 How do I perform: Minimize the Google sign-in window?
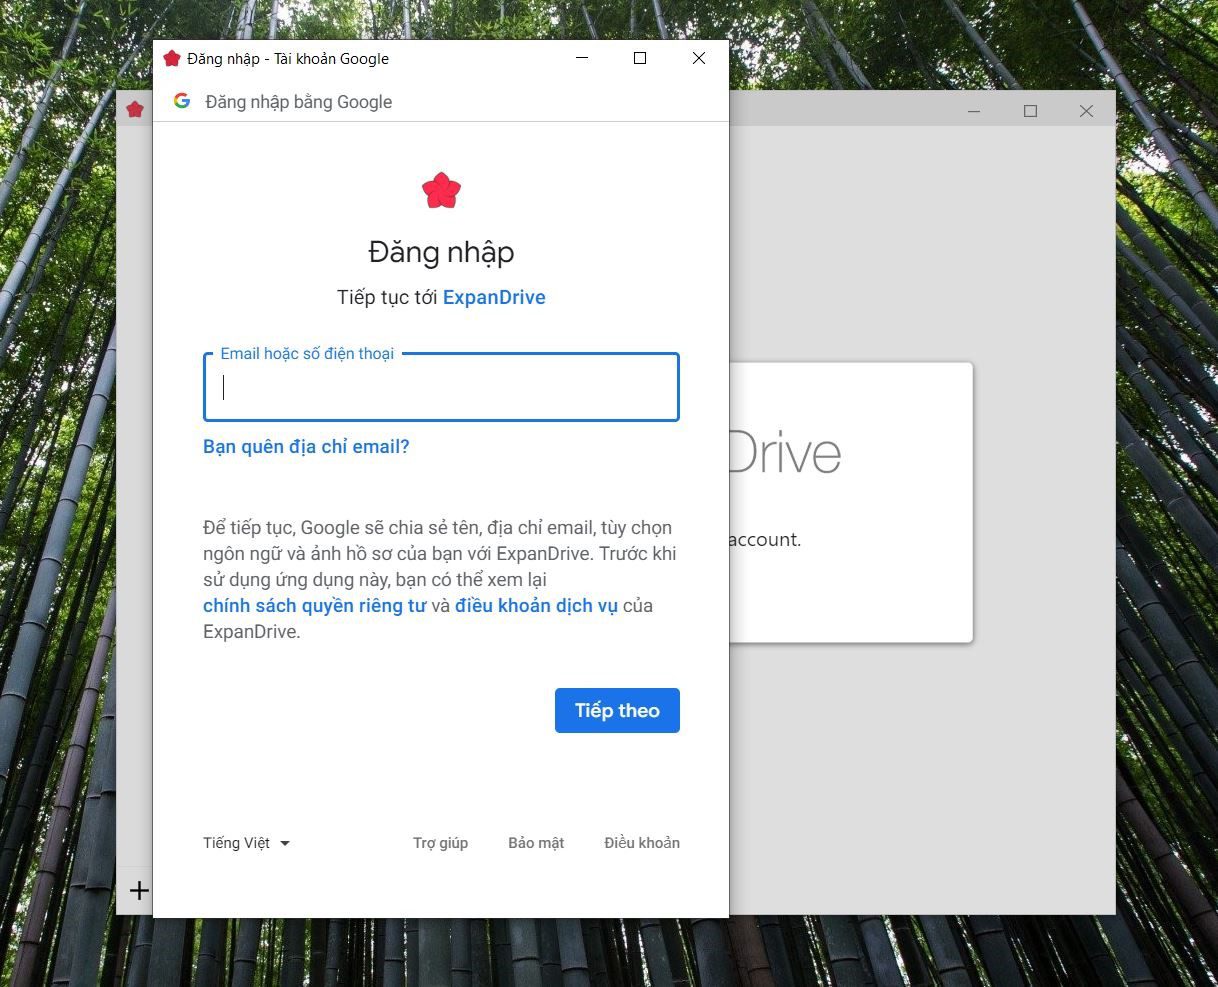pyautogui.click(x=582, y=58)
